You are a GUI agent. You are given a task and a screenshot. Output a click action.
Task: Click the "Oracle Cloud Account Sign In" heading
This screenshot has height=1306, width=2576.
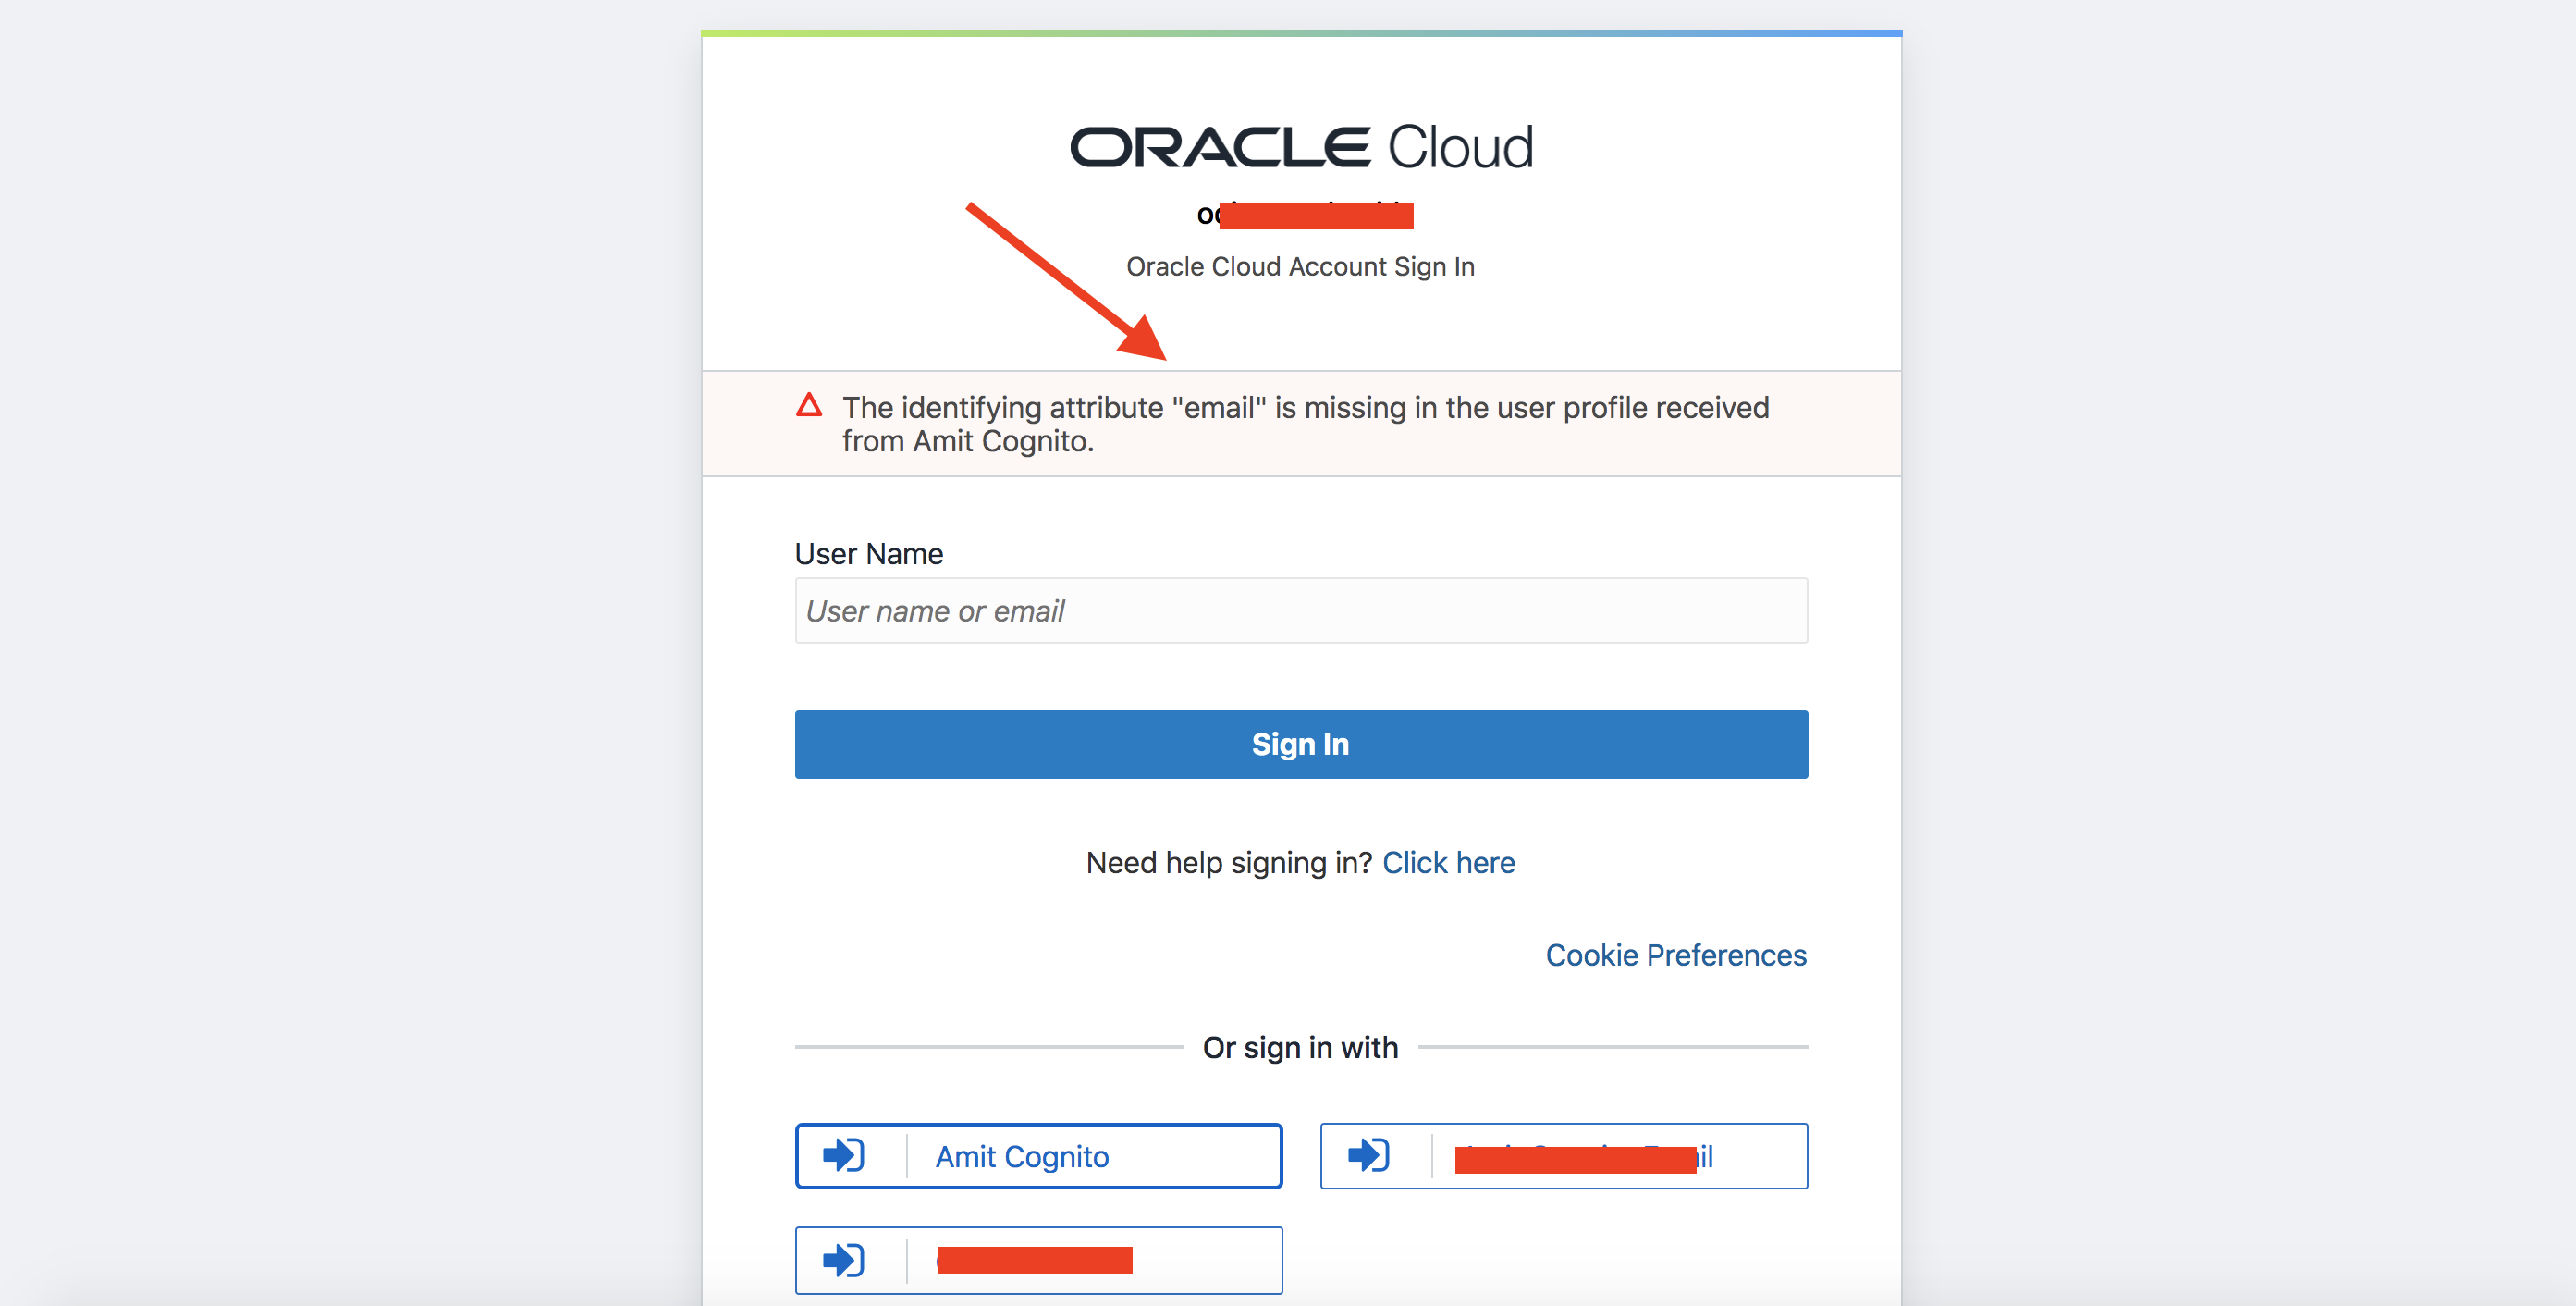[x=1300, y=267]
